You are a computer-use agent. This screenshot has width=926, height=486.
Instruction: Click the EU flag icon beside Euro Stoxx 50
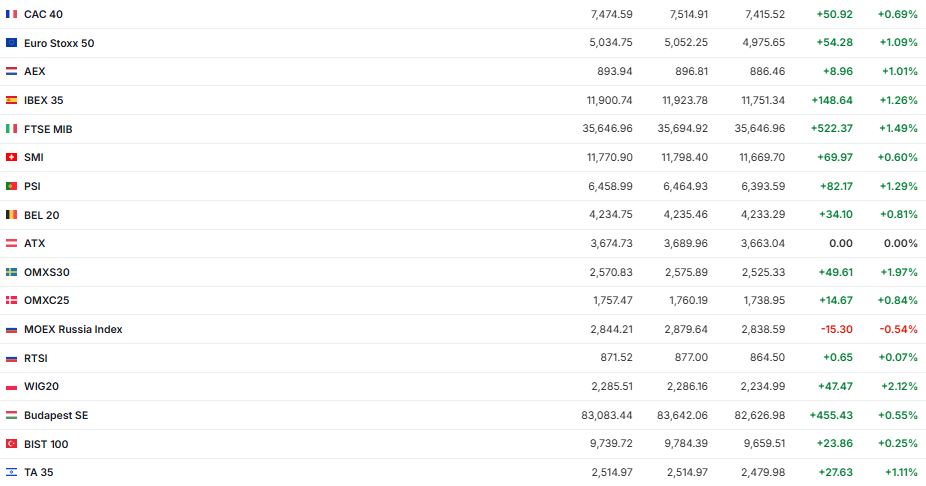click(x=11, y=43)
